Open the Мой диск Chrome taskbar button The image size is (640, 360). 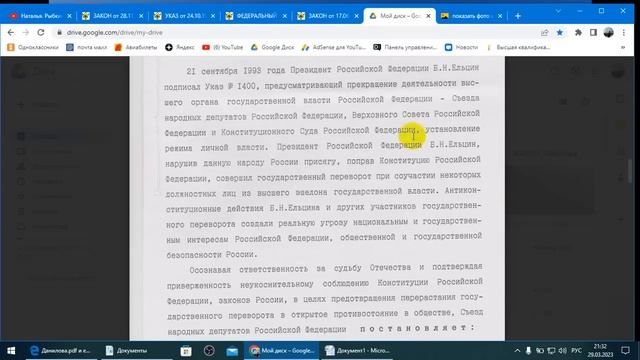coord(282,351)
